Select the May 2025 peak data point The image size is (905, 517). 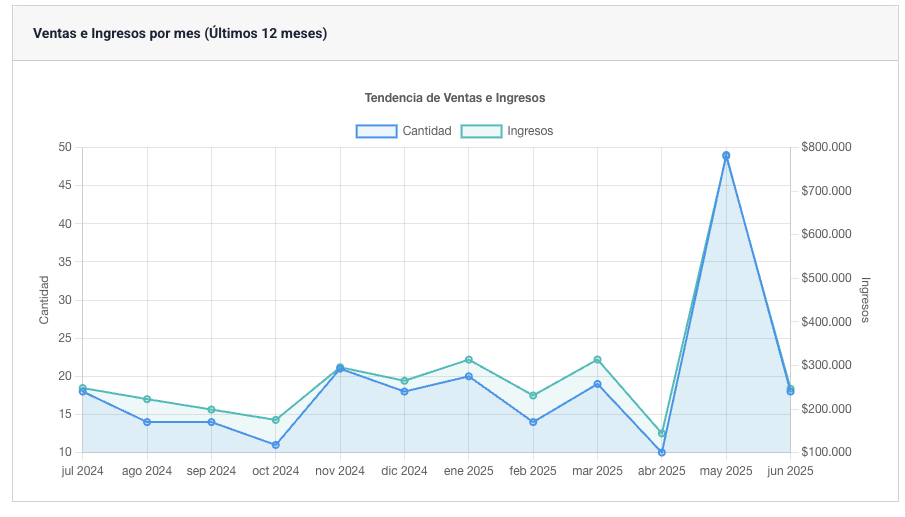pos(726,156)
